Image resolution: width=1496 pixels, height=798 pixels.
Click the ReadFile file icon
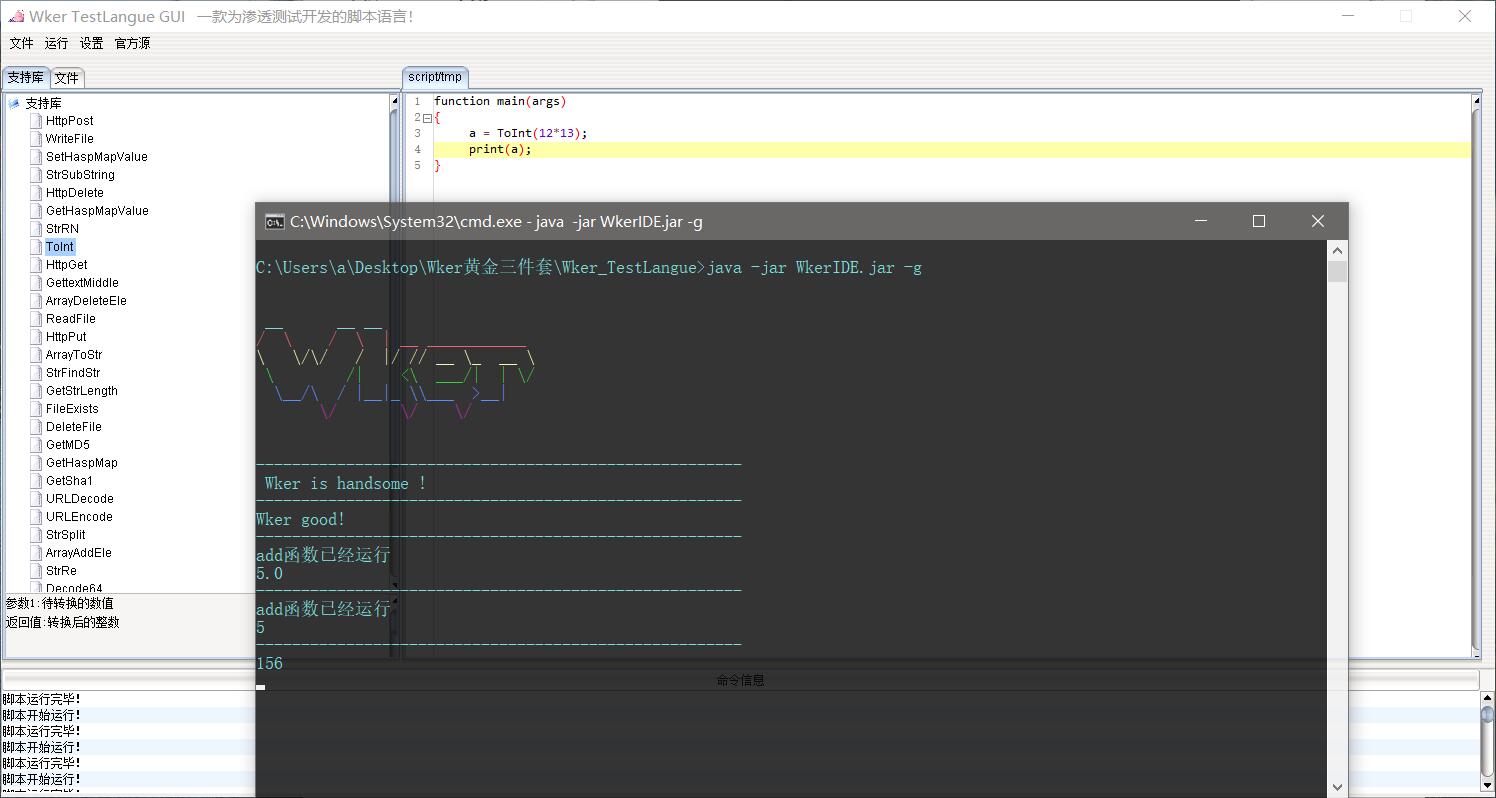click(x=36, y=319)
